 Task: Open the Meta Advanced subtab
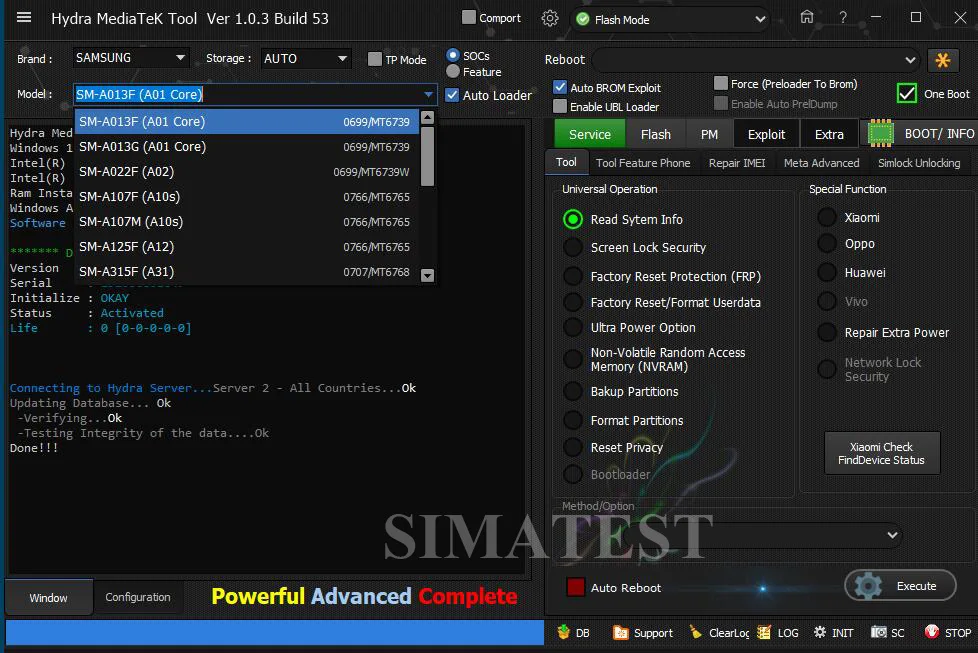coord(821,163)
